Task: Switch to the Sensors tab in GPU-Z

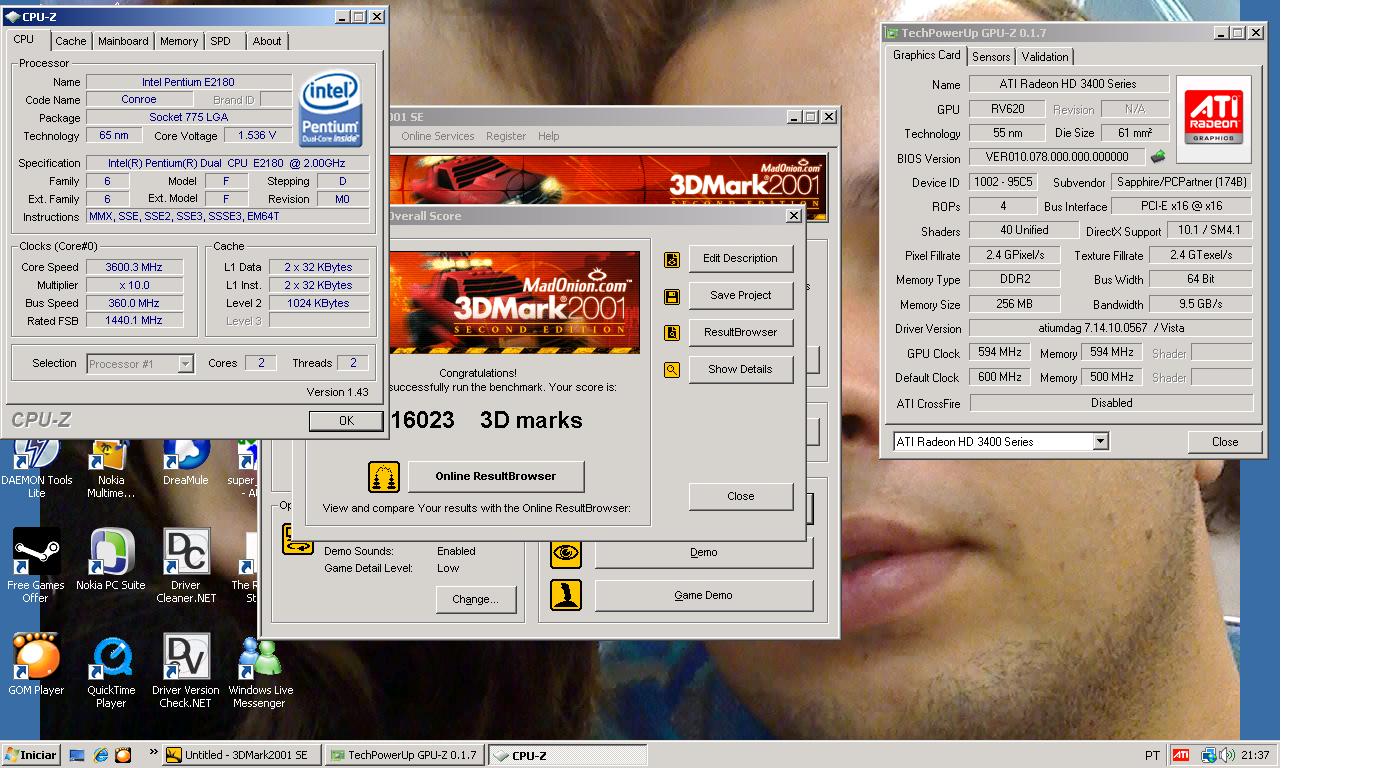Action: click(x=991, y=57)
